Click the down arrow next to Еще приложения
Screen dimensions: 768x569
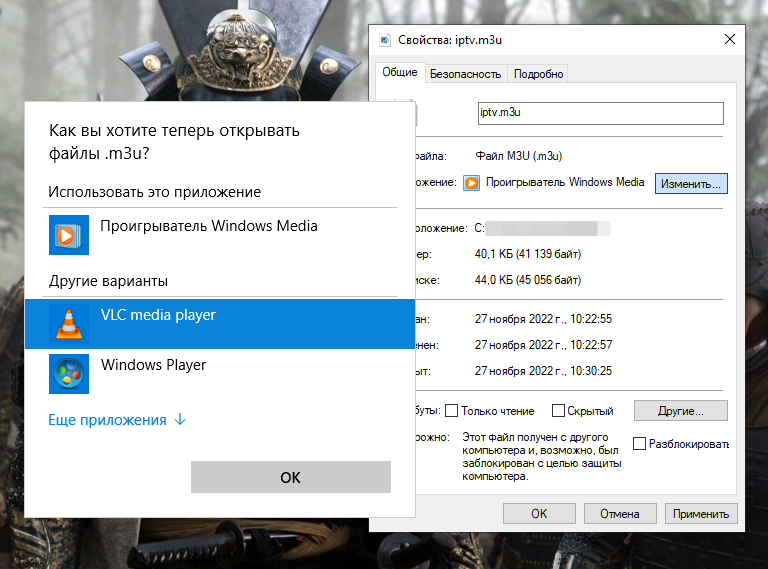(x=180, y=420)
